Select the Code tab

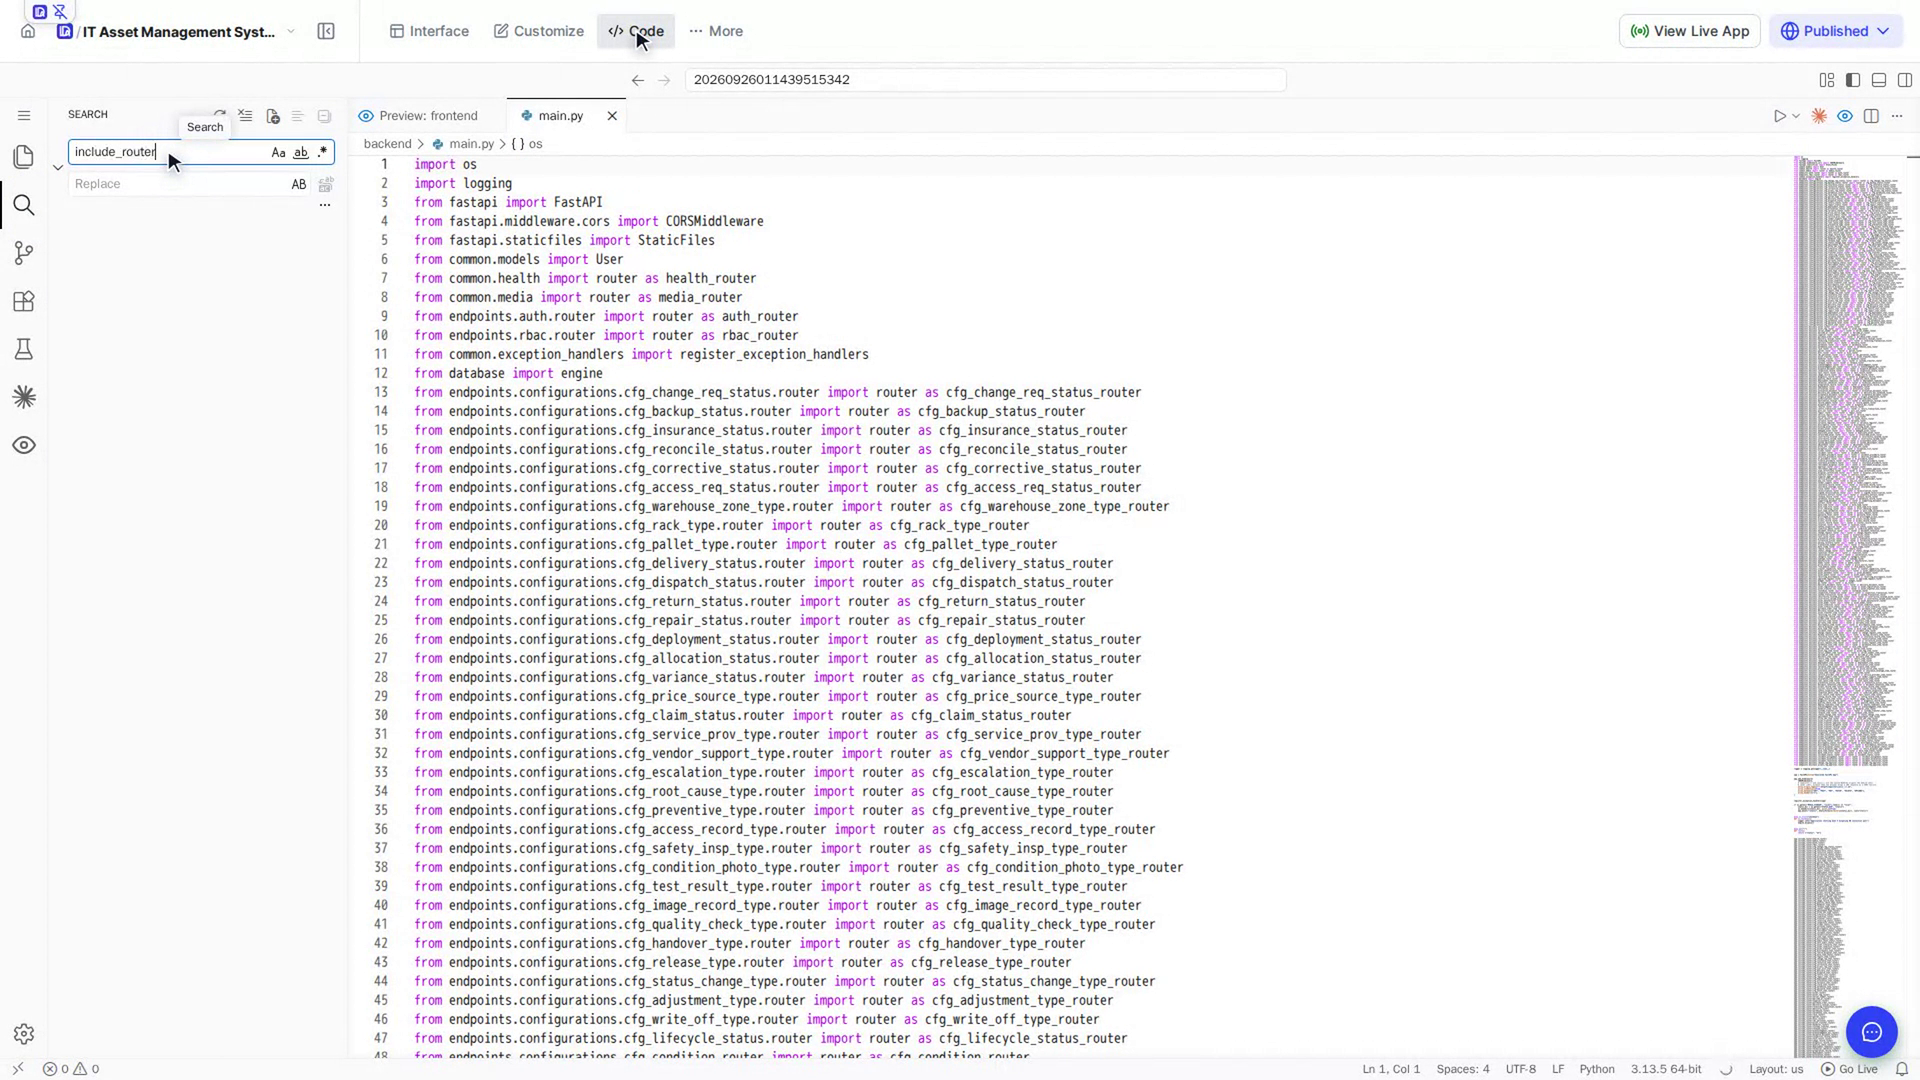coord(636,31)
